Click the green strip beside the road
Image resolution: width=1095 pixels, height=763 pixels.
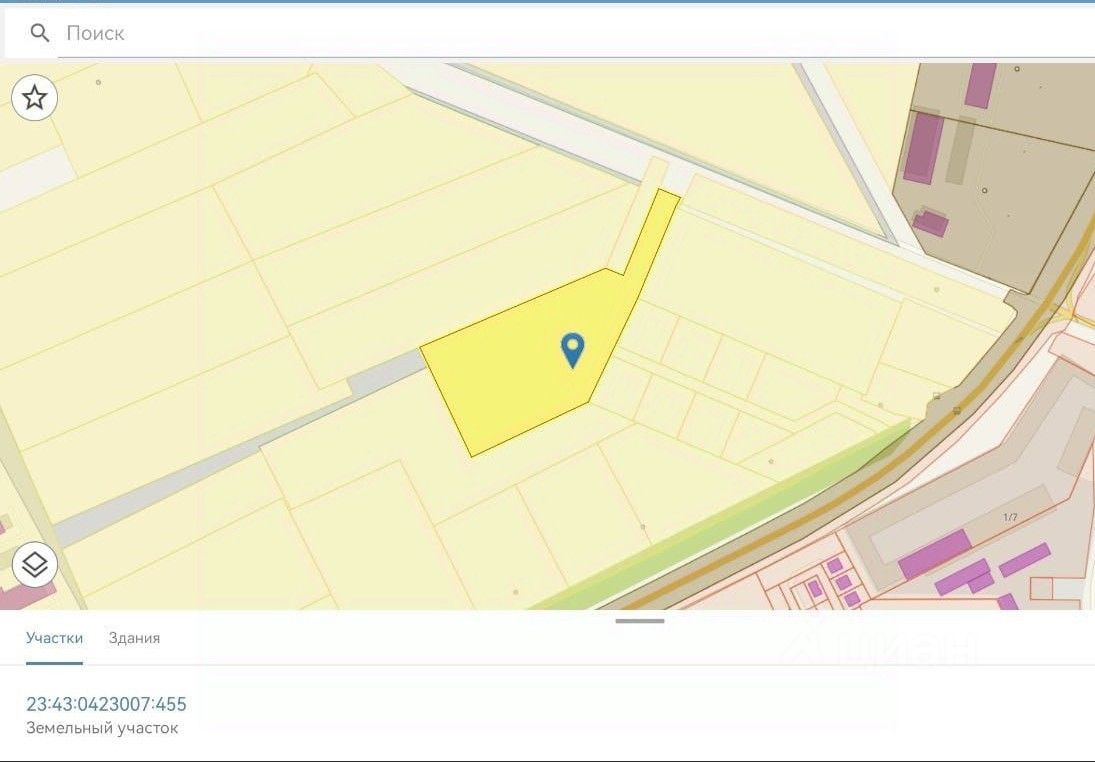726,513
